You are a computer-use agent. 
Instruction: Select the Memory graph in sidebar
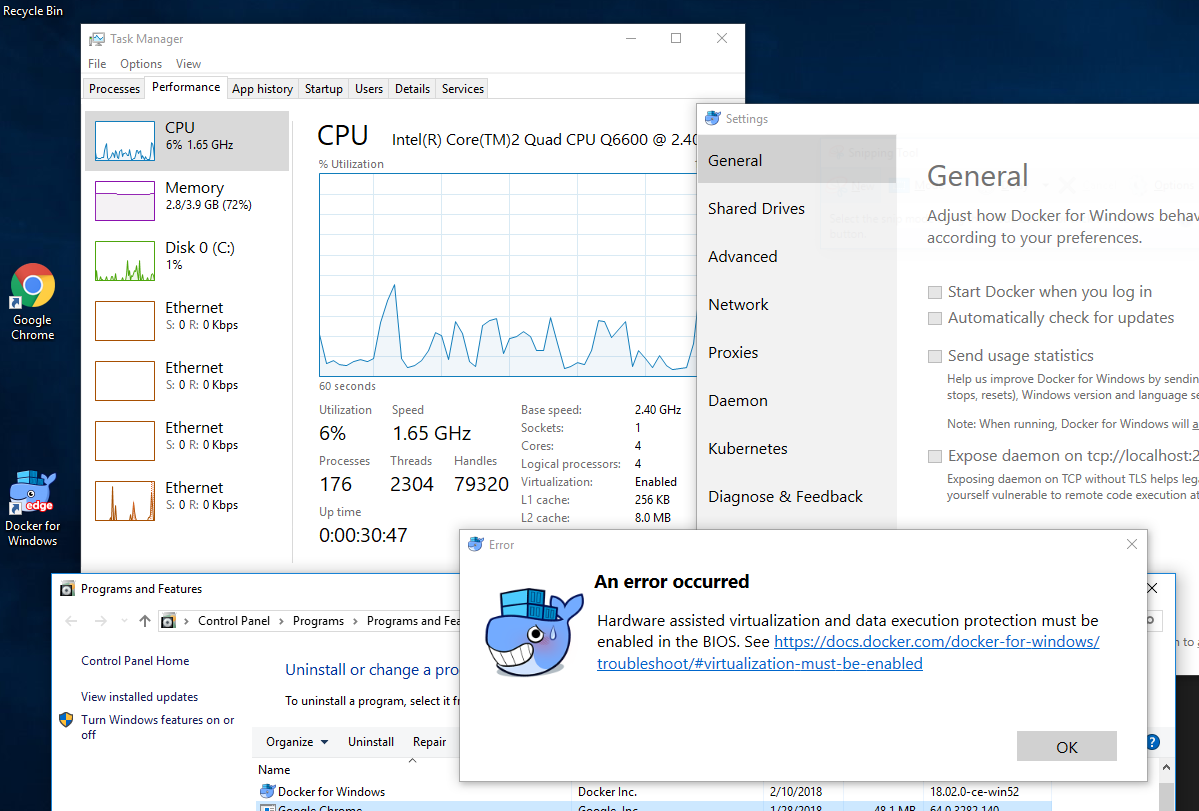(125, 200)
